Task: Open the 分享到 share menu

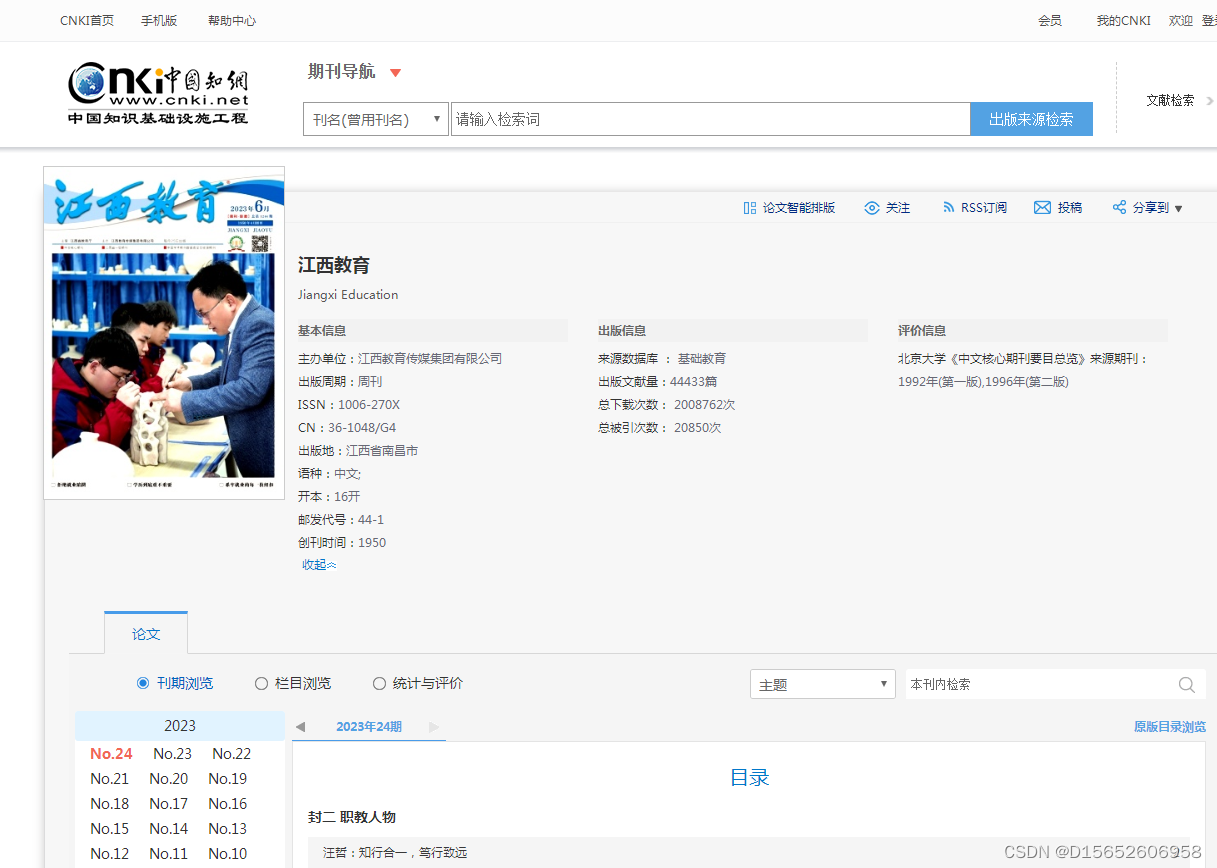Action: [x=1147, y=208]
